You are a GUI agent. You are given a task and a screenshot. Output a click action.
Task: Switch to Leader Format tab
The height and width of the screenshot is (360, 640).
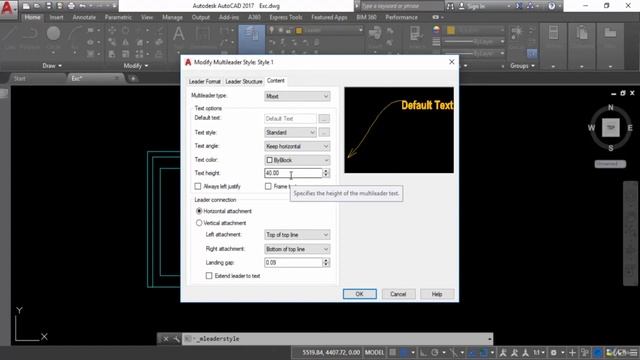(x=204, y=82)
